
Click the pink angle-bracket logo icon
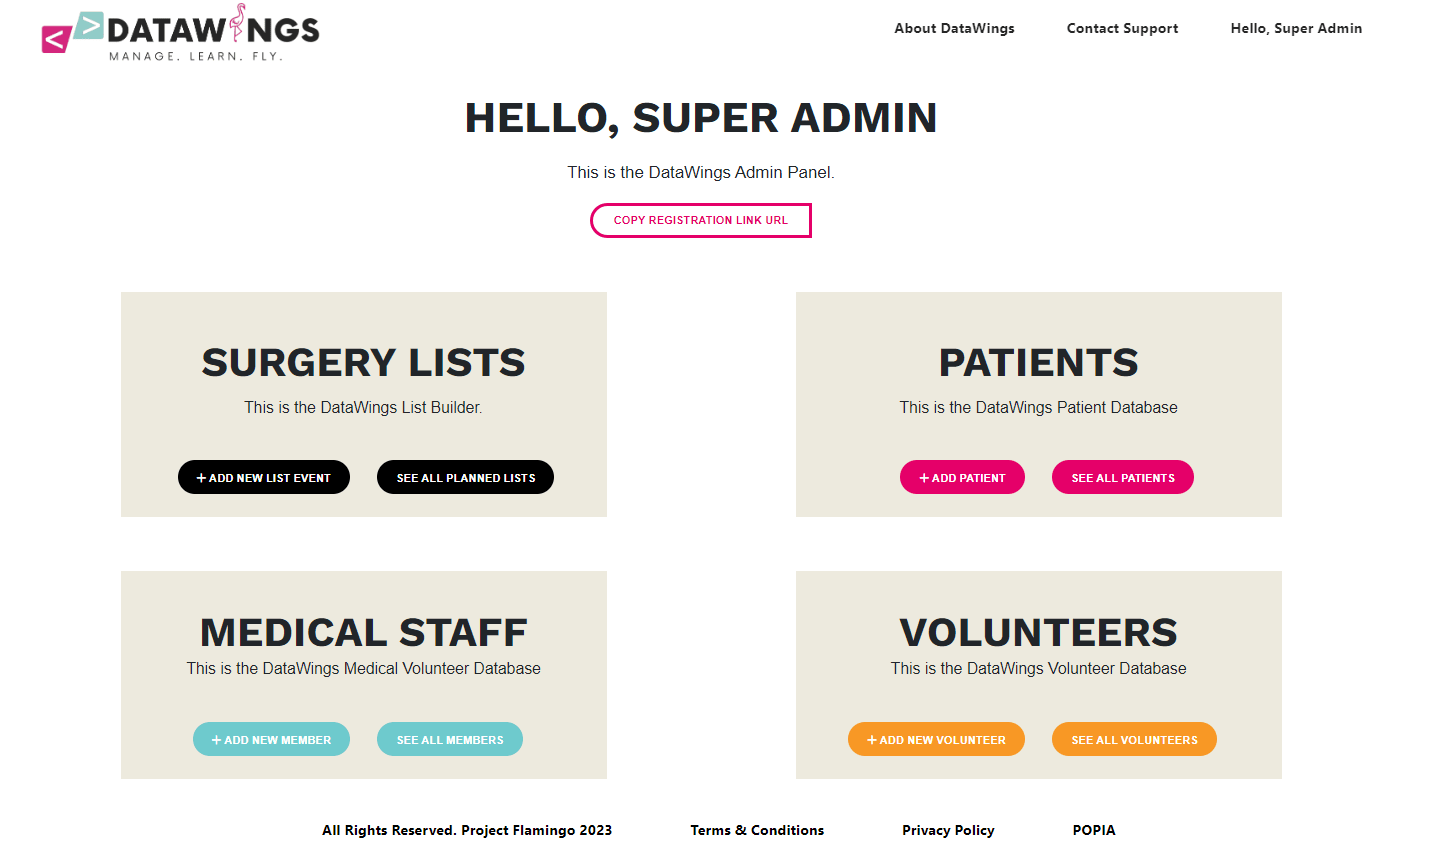coord(55,39)
